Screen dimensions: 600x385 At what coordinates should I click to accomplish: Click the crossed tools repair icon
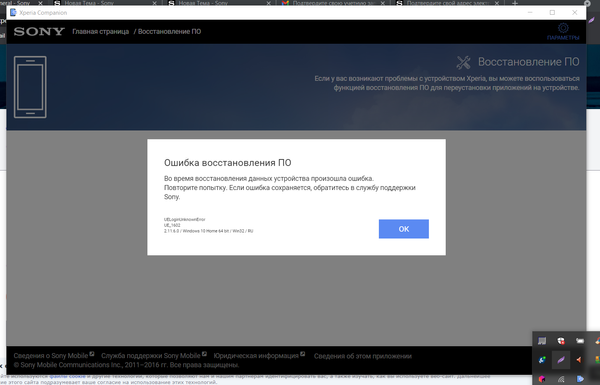pyautogui.click(x=463, y=62)
